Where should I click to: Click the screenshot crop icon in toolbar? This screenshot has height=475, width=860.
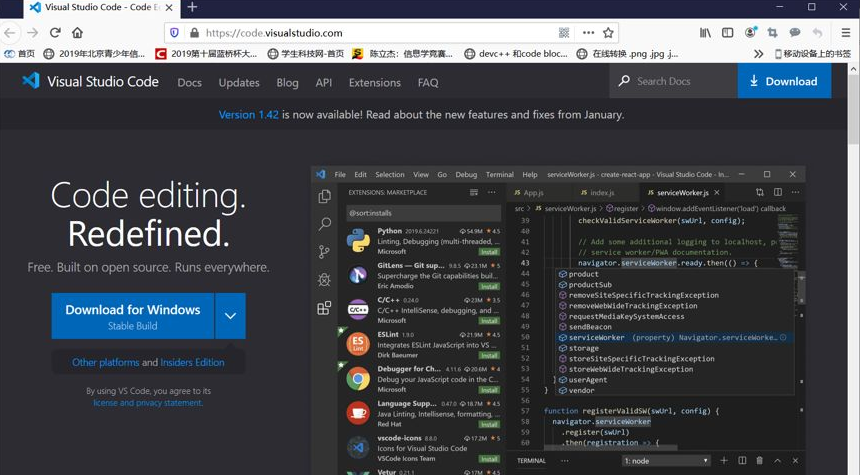772,33
